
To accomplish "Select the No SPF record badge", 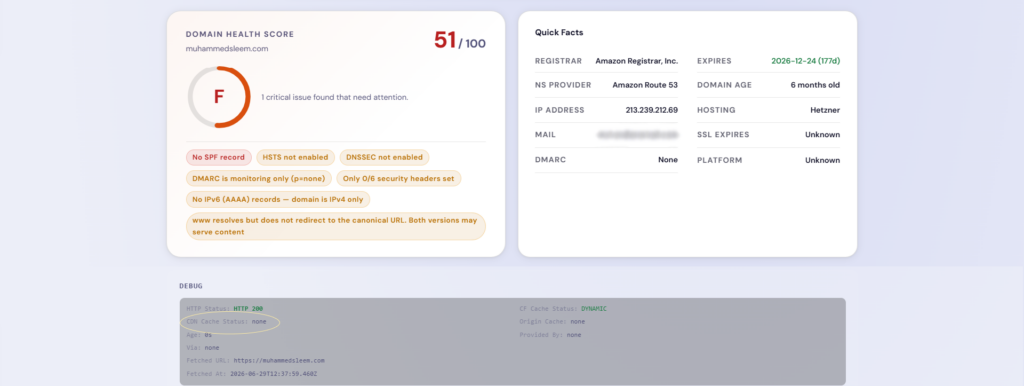I will (219, 157).
